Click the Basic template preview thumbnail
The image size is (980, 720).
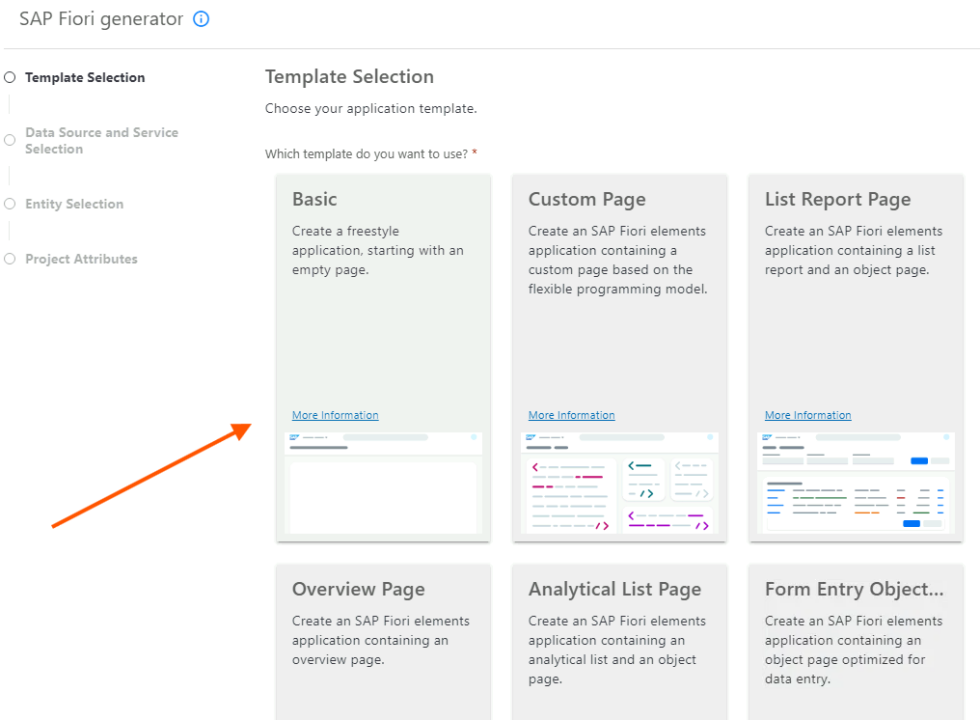tap(383, 482)
